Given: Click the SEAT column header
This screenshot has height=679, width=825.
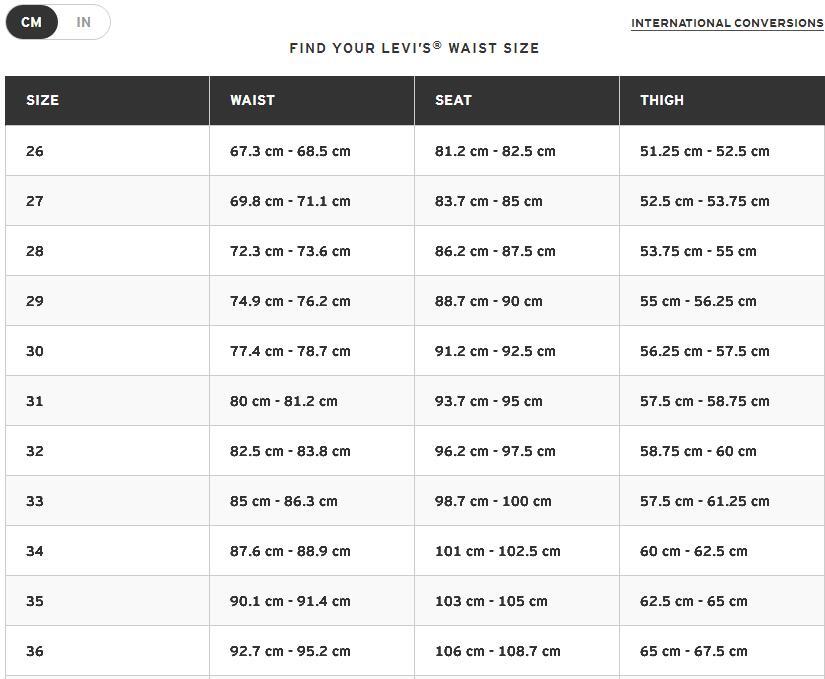Looking at the screenshot, I should point(453,100).
